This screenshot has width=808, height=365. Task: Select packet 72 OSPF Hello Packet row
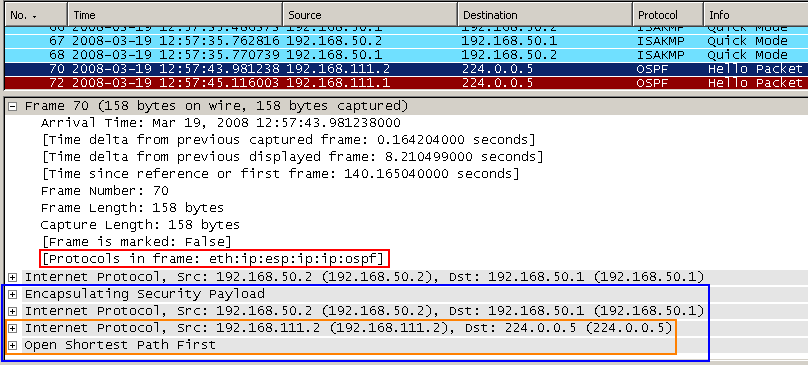pyautogui.click(x=406, y=83)
